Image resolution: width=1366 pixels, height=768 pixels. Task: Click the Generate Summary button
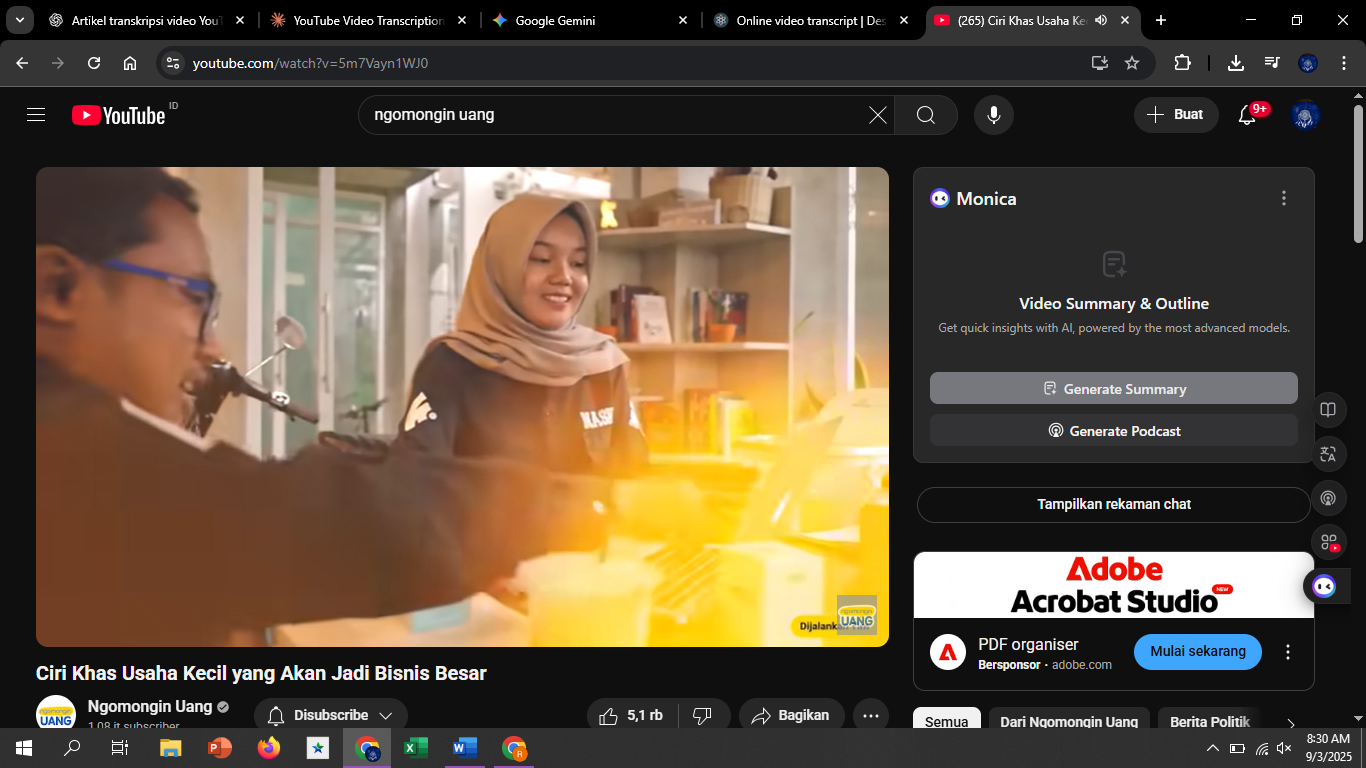[1113, 388]
